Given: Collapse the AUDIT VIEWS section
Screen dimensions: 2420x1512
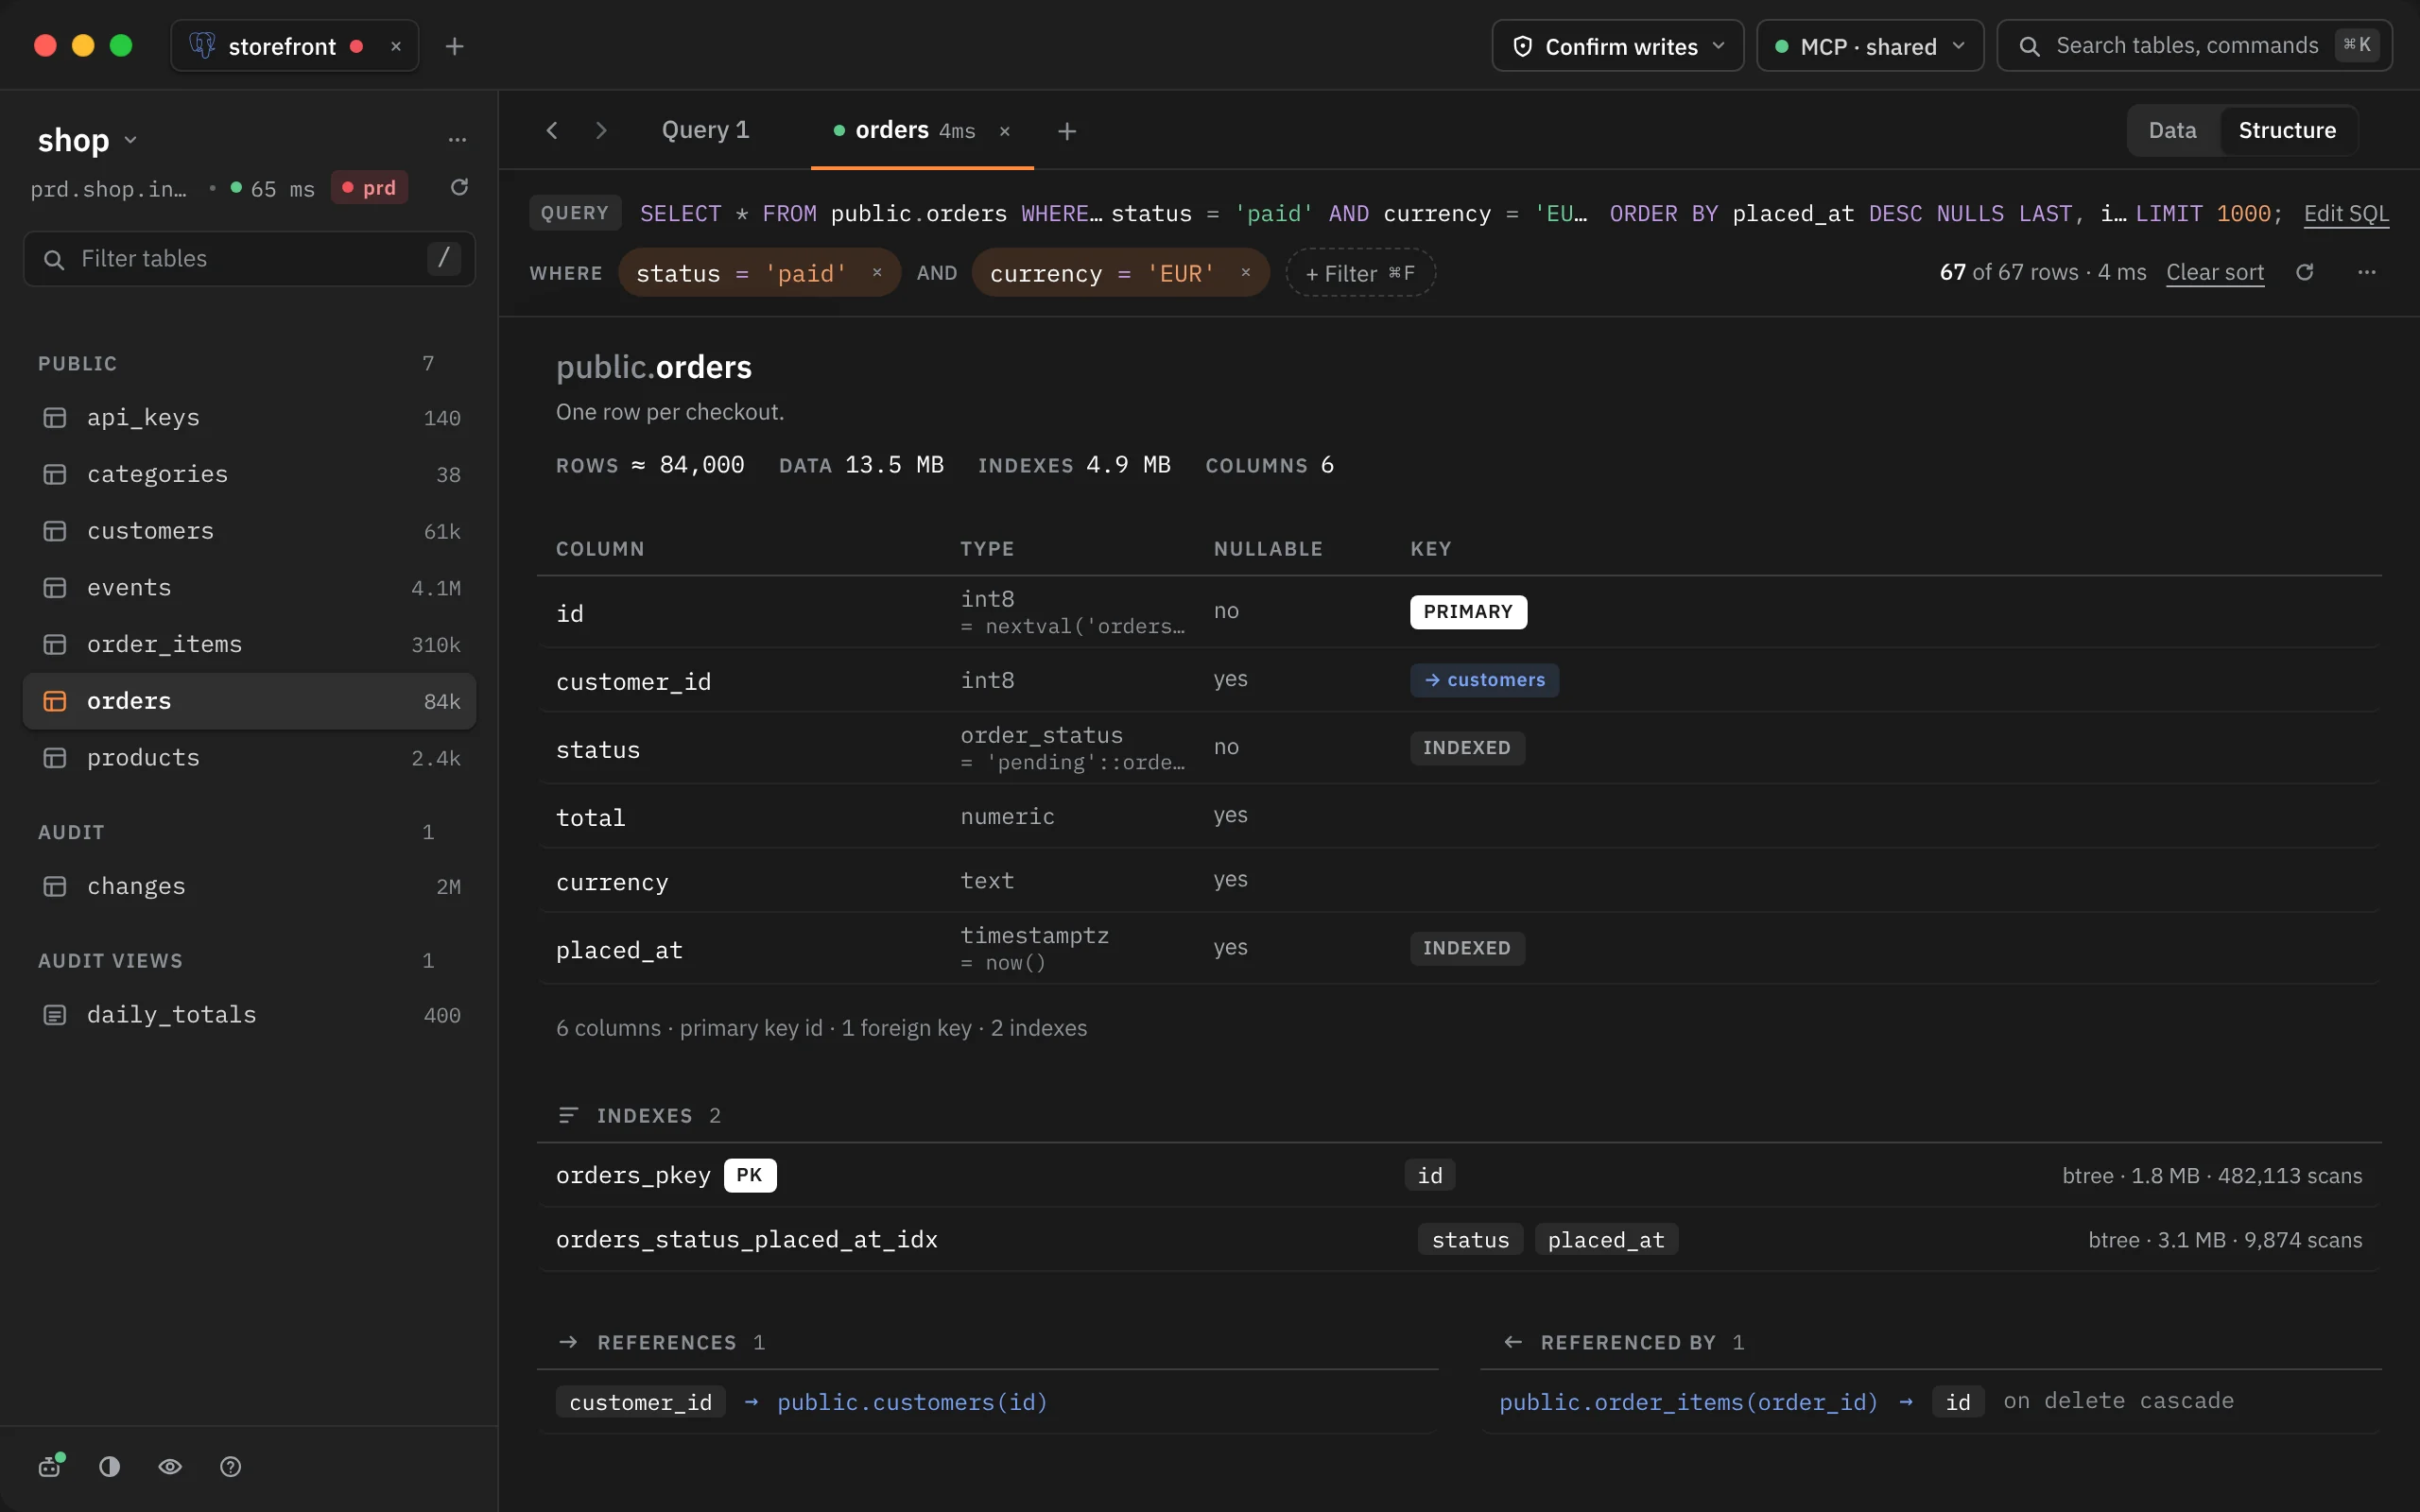Looking at the screenshot, I should click(110, 960).
